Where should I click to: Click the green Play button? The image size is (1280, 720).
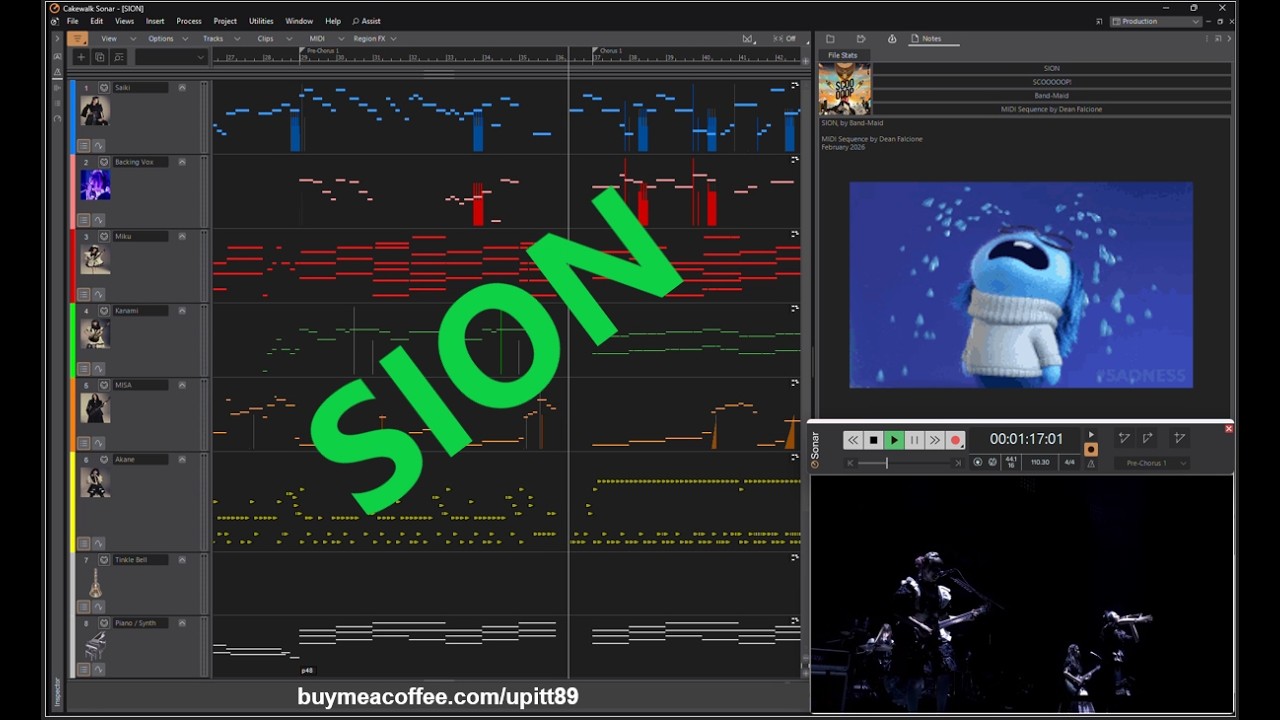[x=894, y=440]
